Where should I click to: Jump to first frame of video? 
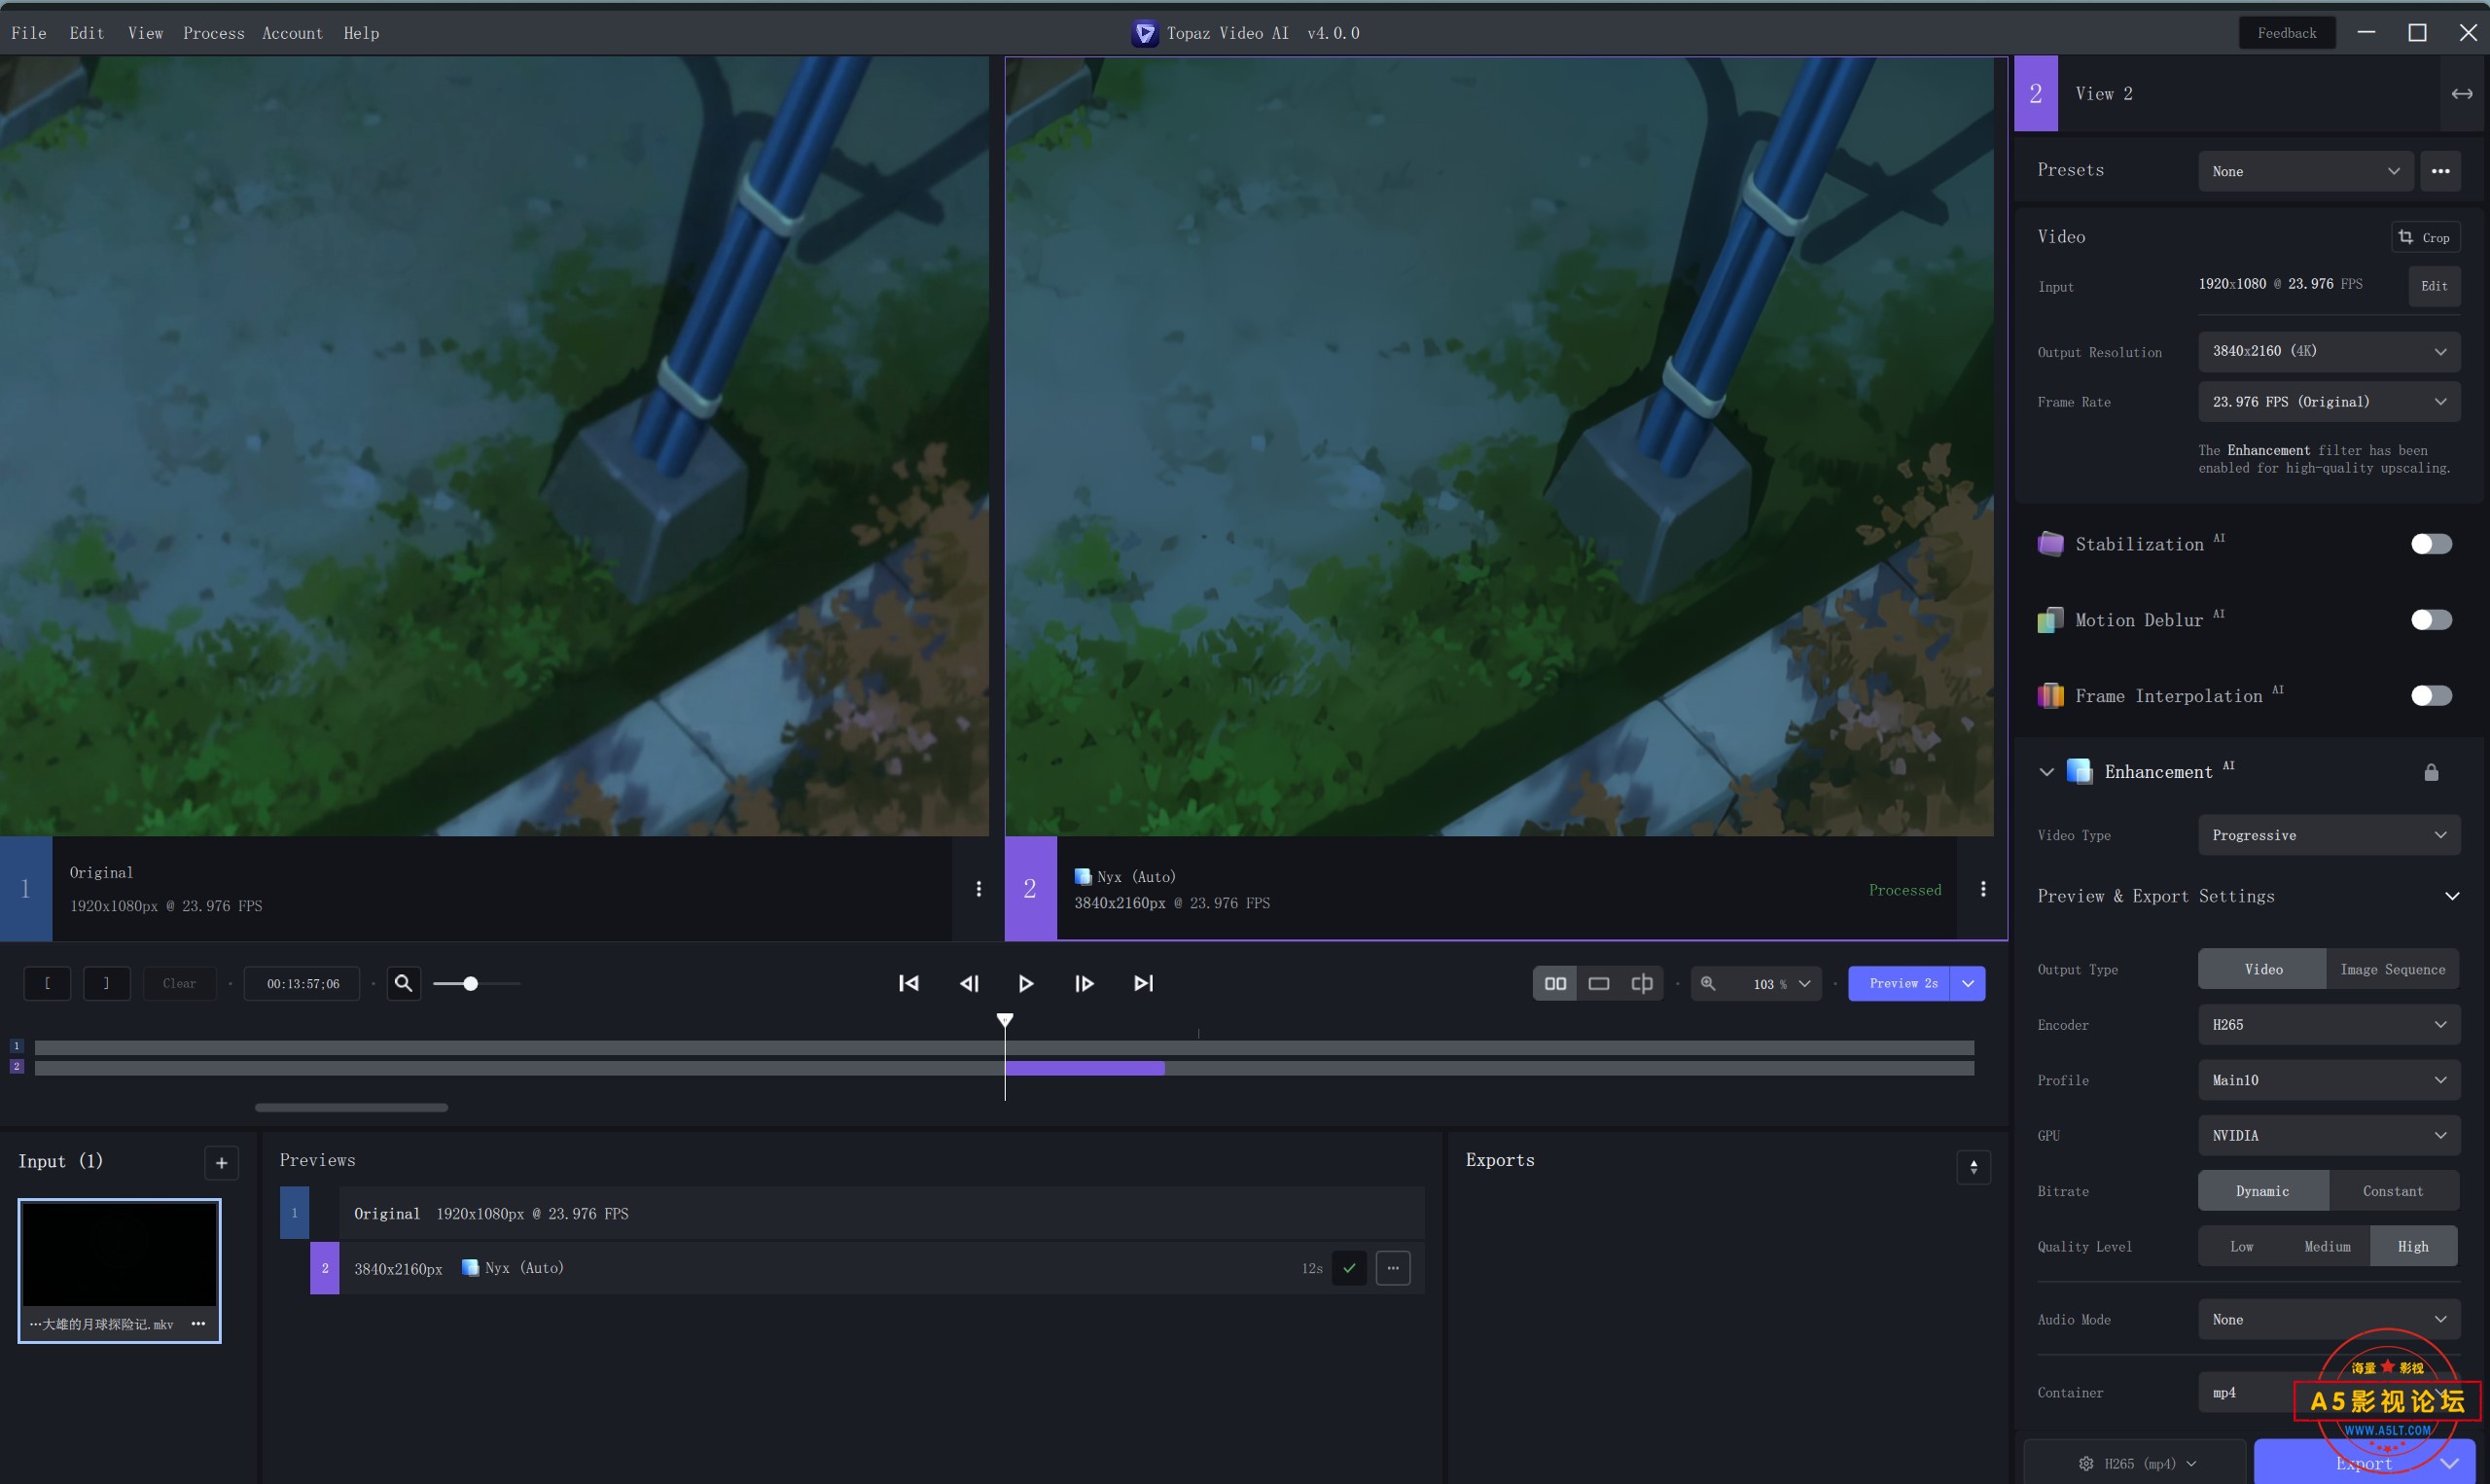point(908,983)
